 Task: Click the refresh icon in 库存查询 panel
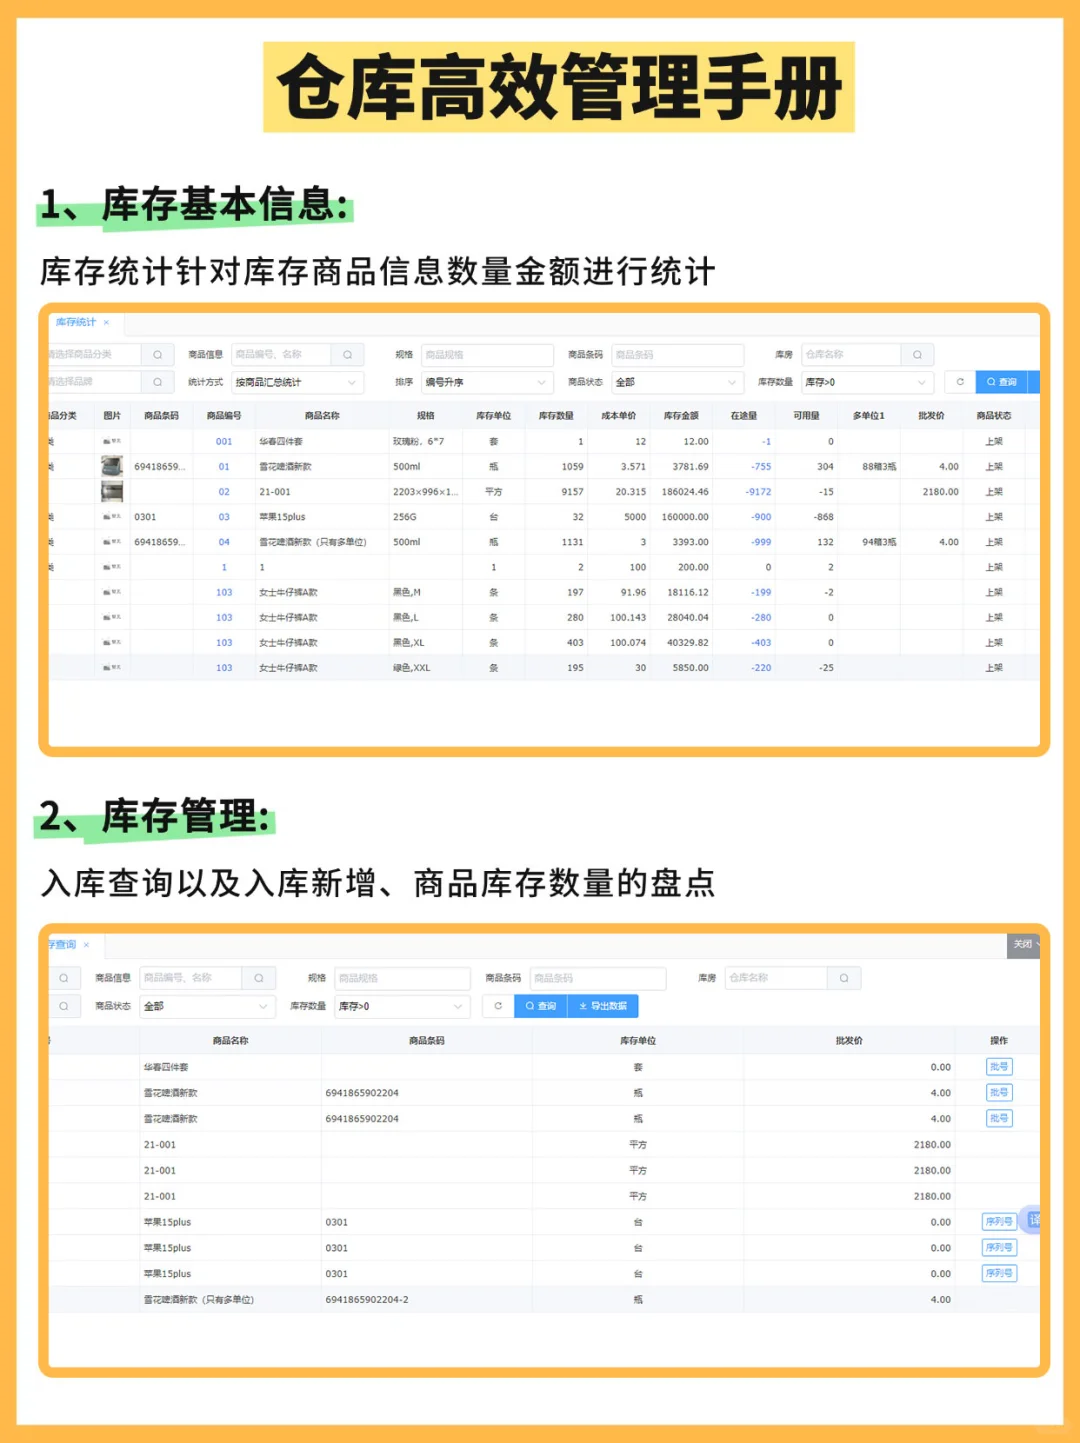(498, 1006)
